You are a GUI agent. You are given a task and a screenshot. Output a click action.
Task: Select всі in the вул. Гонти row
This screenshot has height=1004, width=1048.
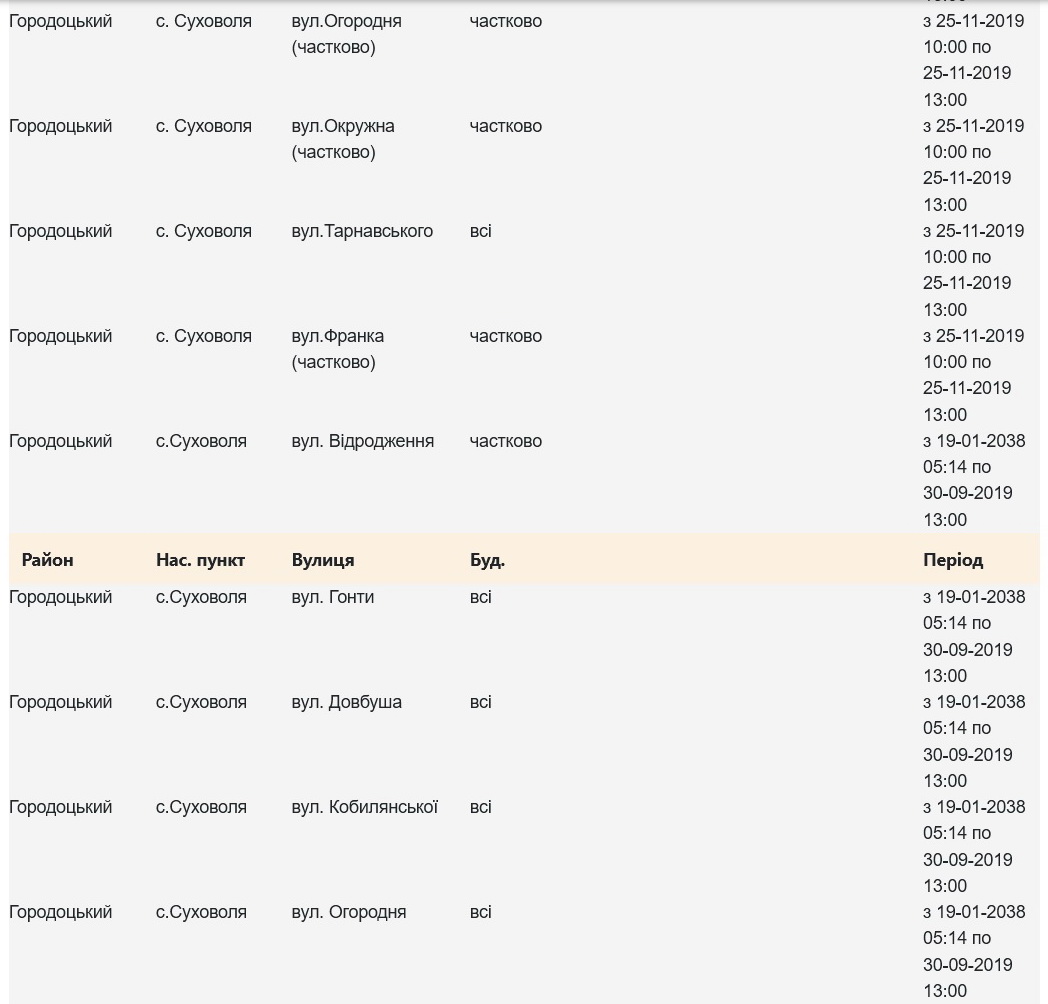(x=480, y=597)
